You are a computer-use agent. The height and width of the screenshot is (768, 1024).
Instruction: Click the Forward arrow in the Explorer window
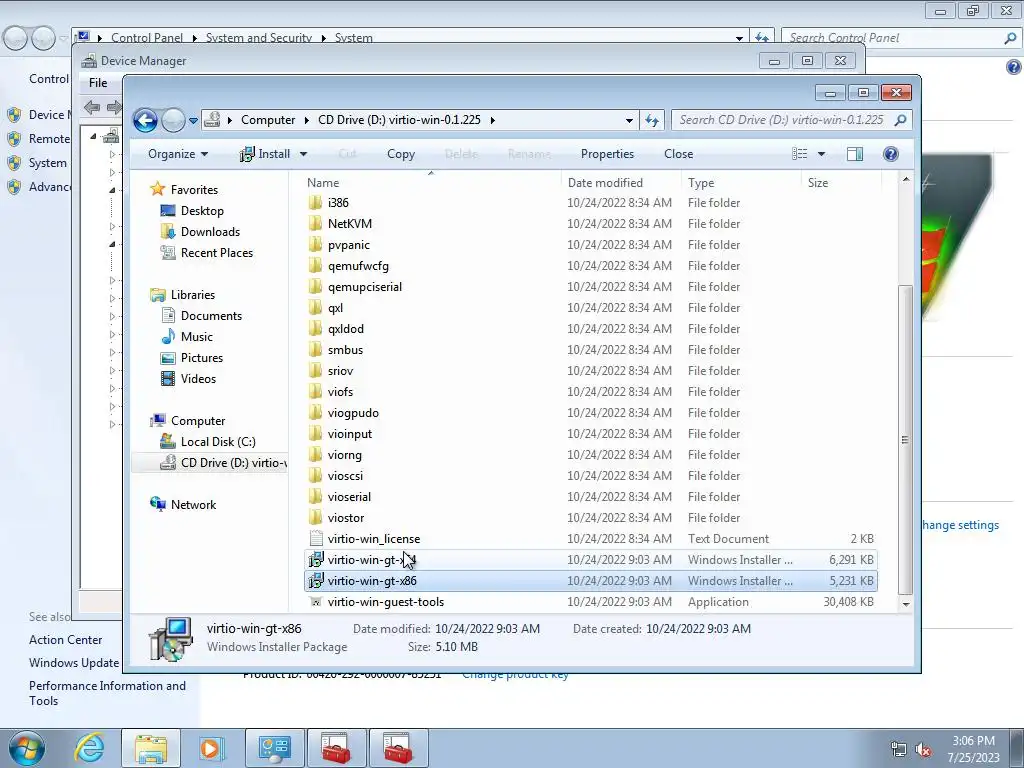pyautogui.click(x=173, y=120)
